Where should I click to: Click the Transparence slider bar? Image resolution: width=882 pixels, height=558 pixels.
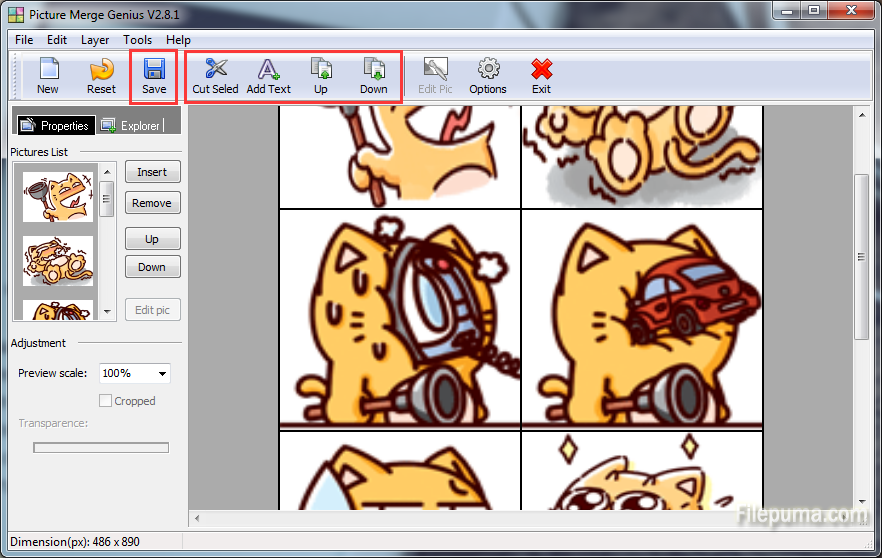[x=101, y=448]
